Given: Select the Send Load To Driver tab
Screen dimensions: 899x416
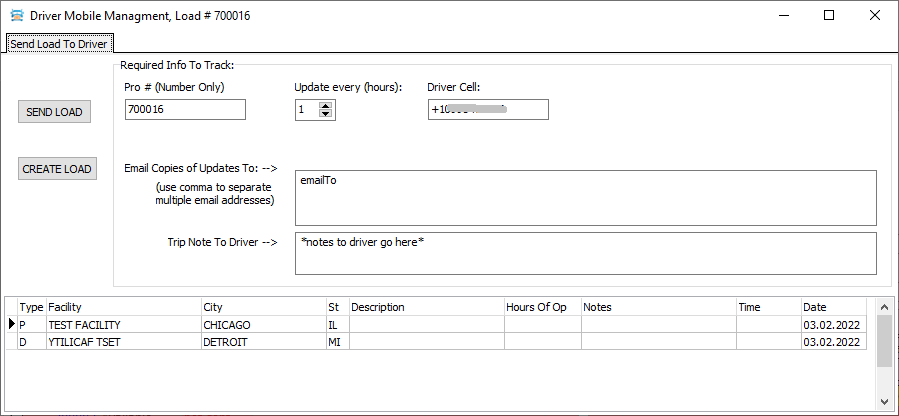Looking at the screenshot, I should pos(58,44).
